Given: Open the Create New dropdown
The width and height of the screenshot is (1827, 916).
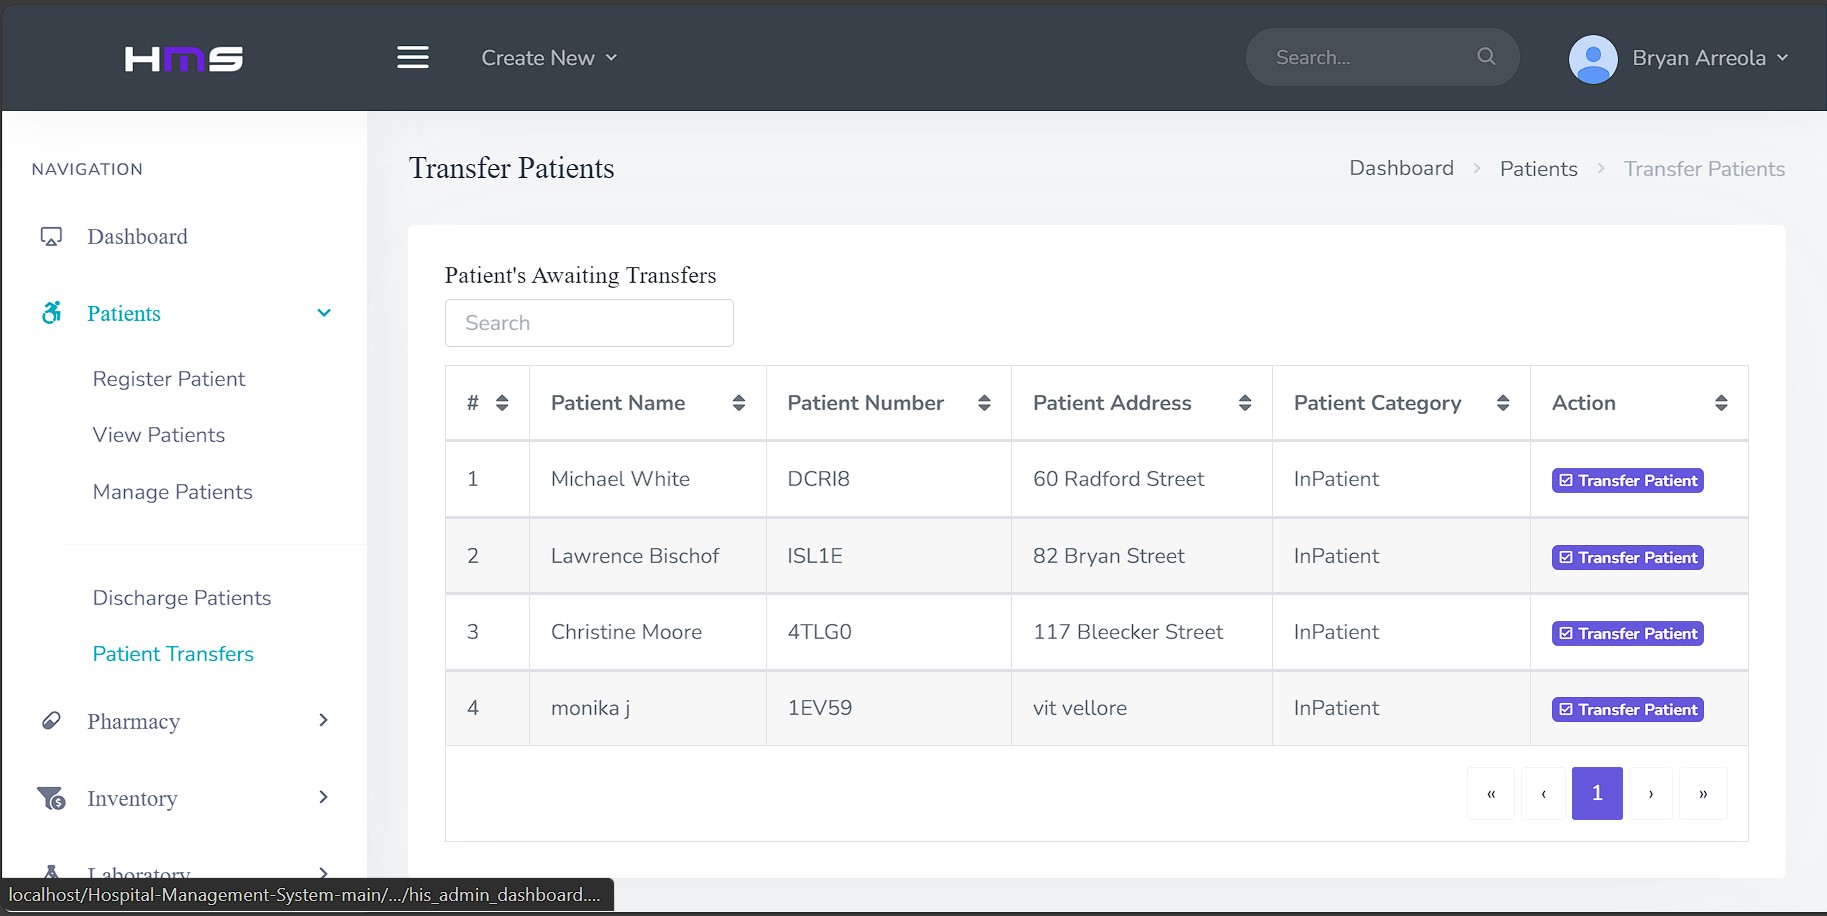Looking at the screenshot, I should [x=549, y=57].
